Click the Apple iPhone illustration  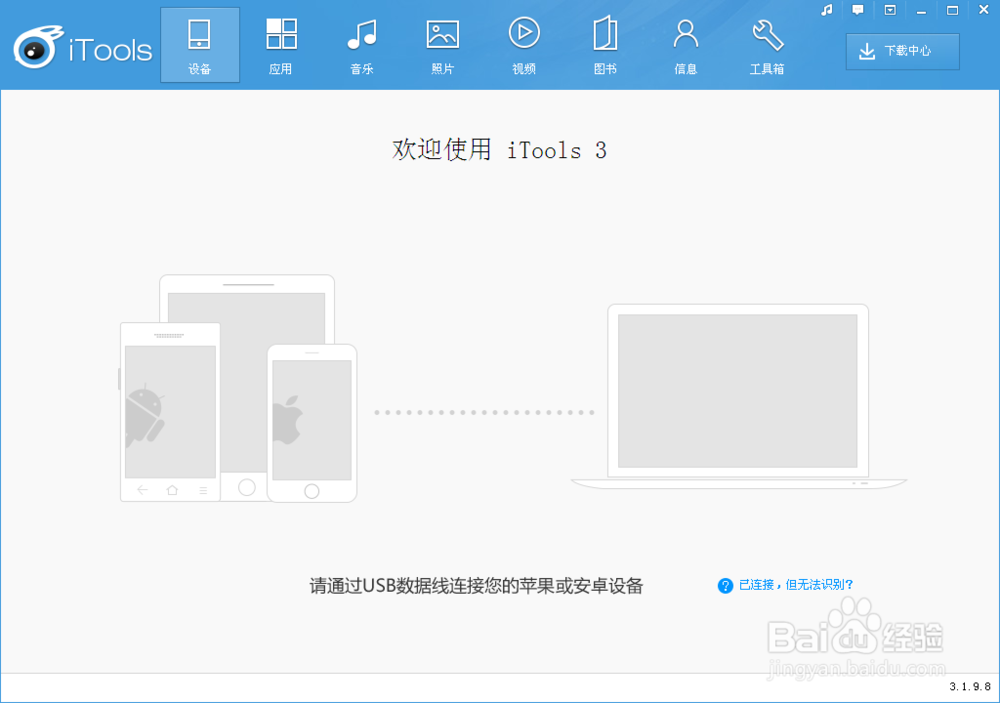coord(312,424)
